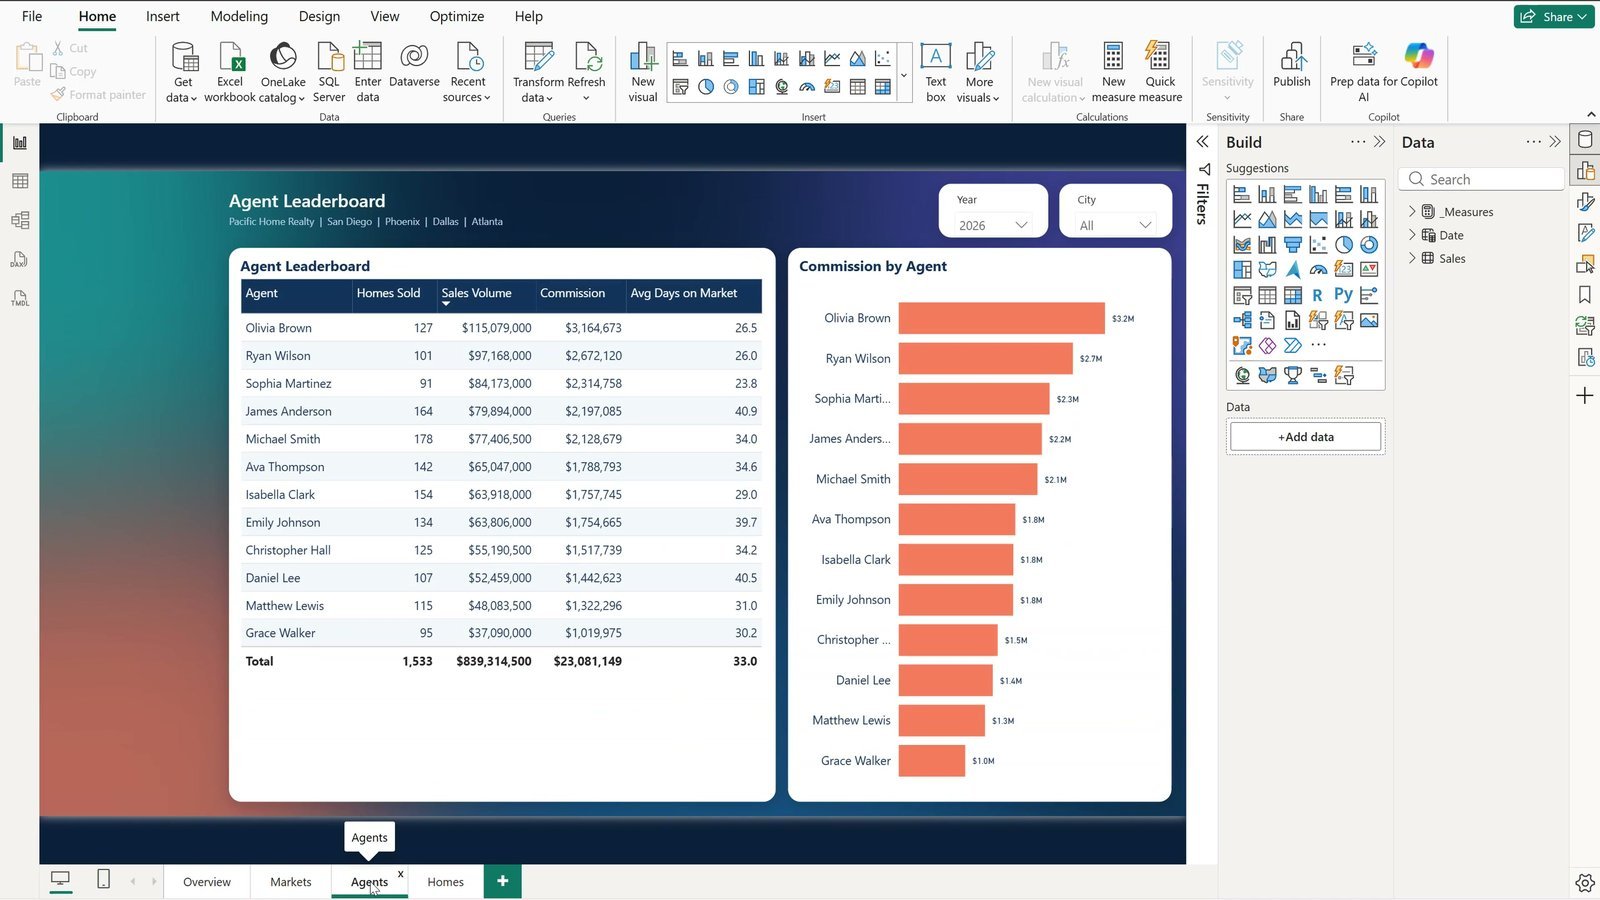Select donut chart visual in Build pane

(1369, 244)
